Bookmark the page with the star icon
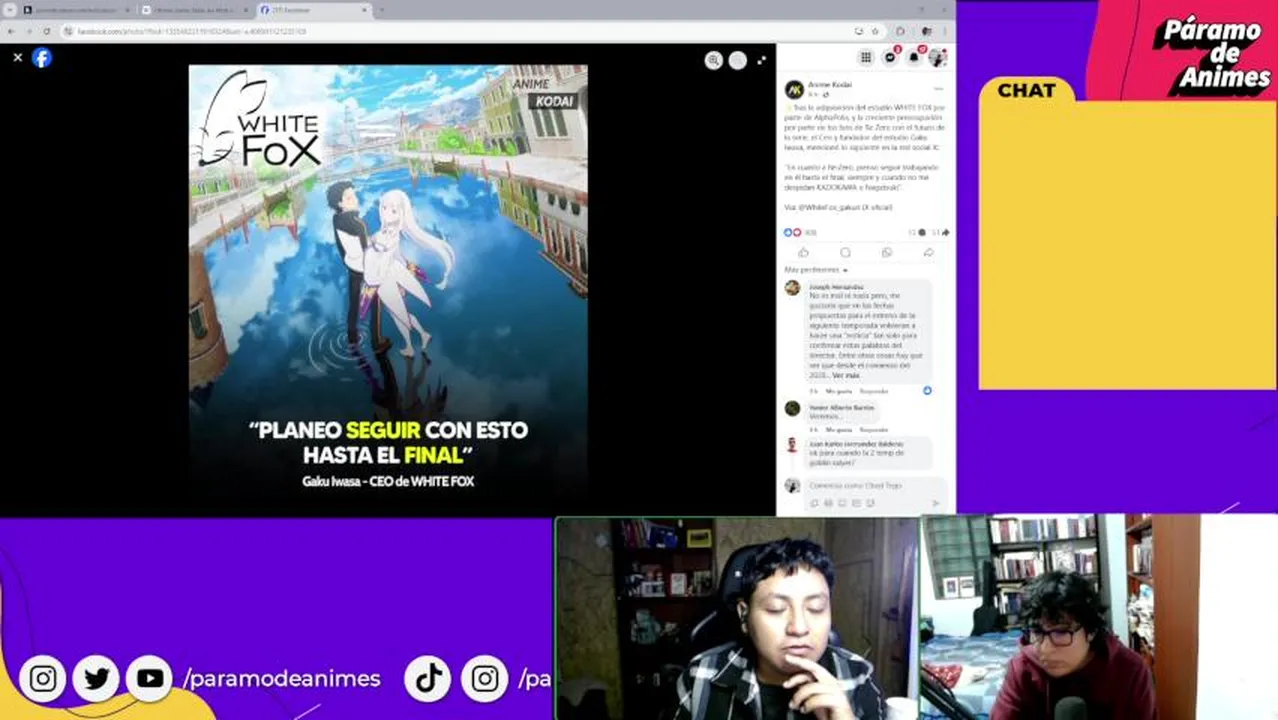 875,31
